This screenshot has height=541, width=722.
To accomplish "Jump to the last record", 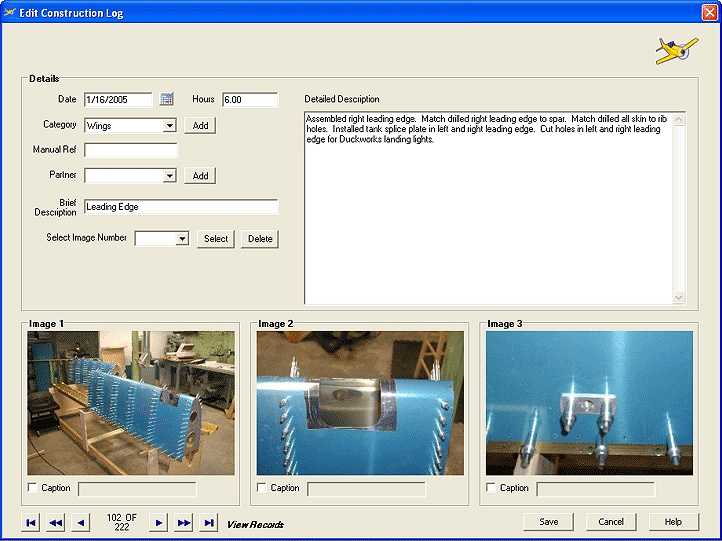I will pyautogui.click(x=208, y=523).
